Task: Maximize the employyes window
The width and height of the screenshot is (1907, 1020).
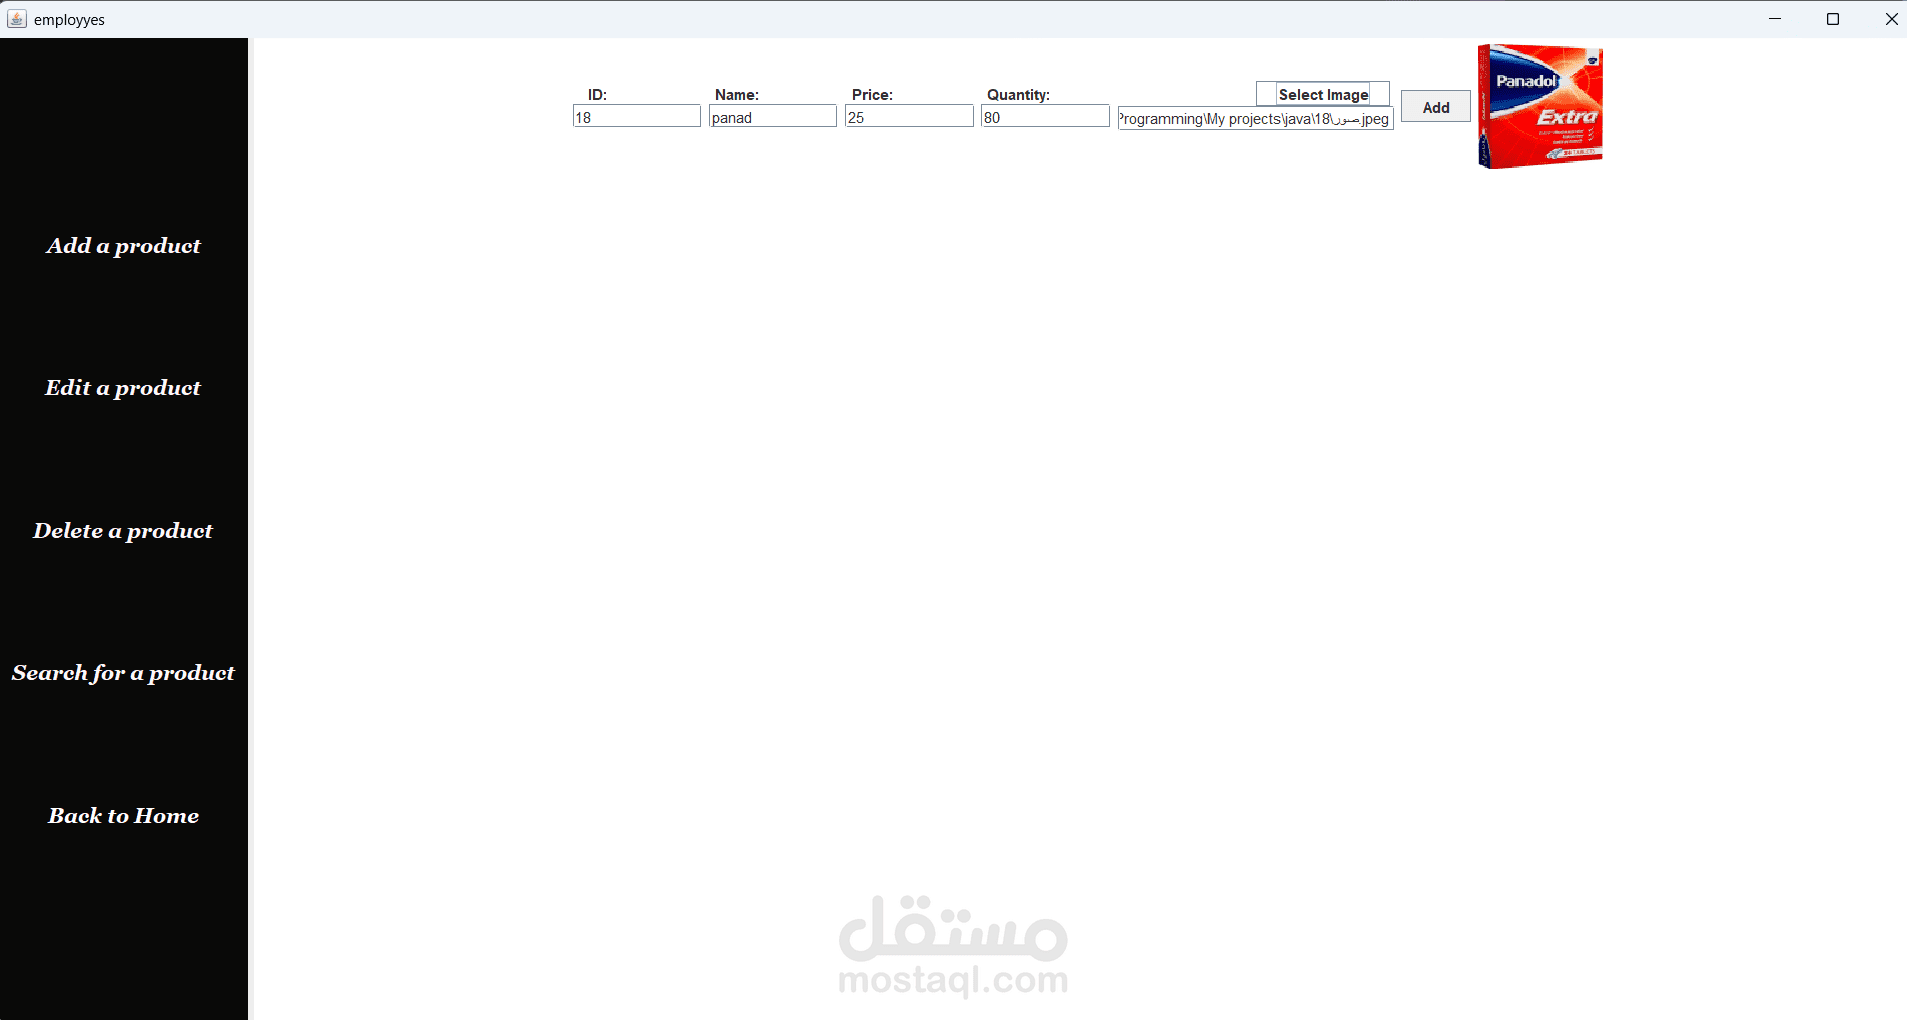Action: (1833, 19)
